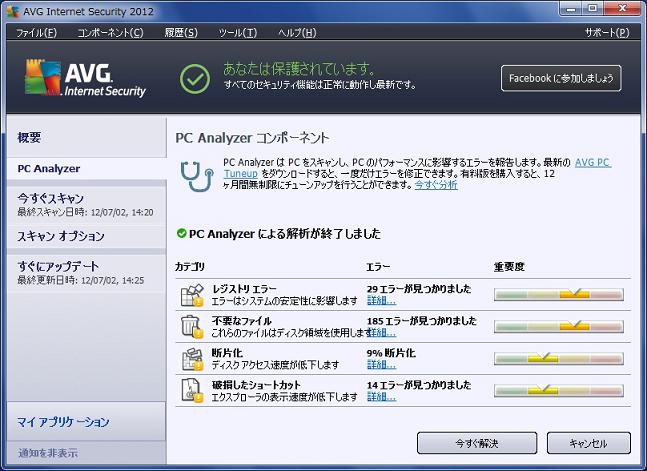Click severity bar for 不要なファイル

click(x=559, y=327)
